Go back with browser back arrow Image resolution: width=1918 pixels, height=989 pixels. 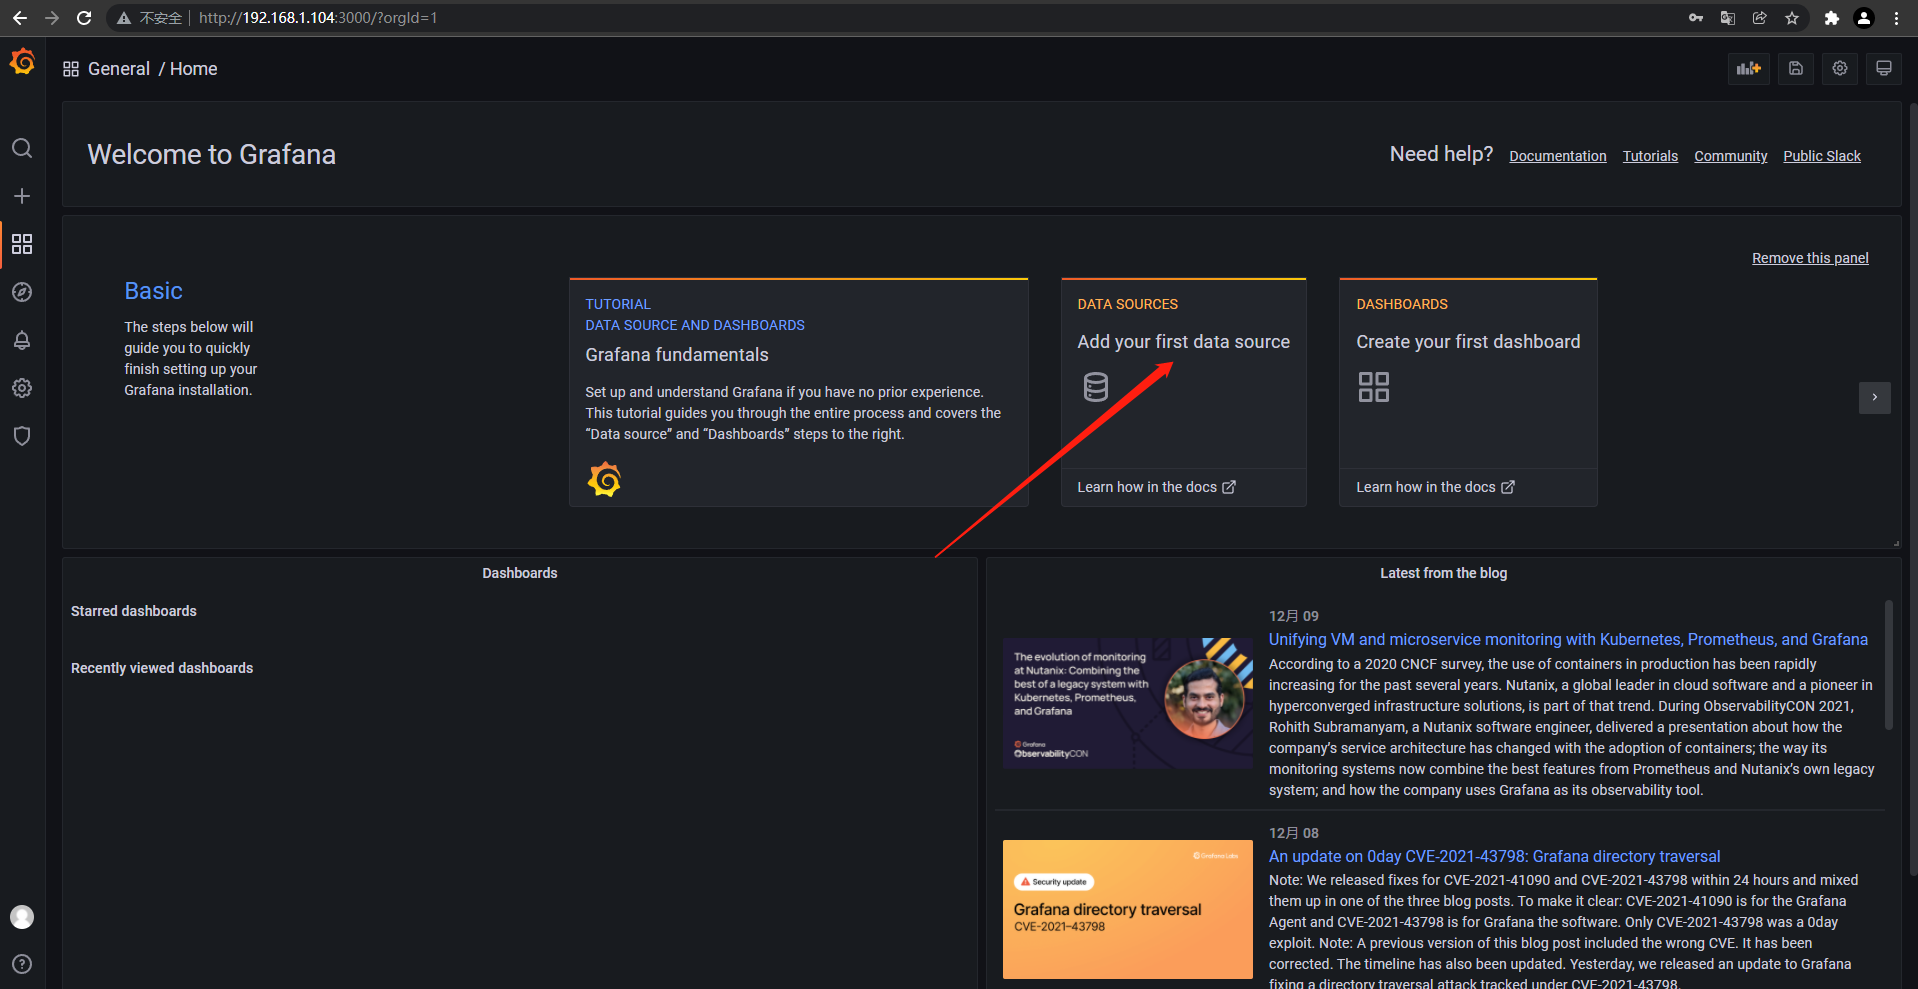[19, 18]
